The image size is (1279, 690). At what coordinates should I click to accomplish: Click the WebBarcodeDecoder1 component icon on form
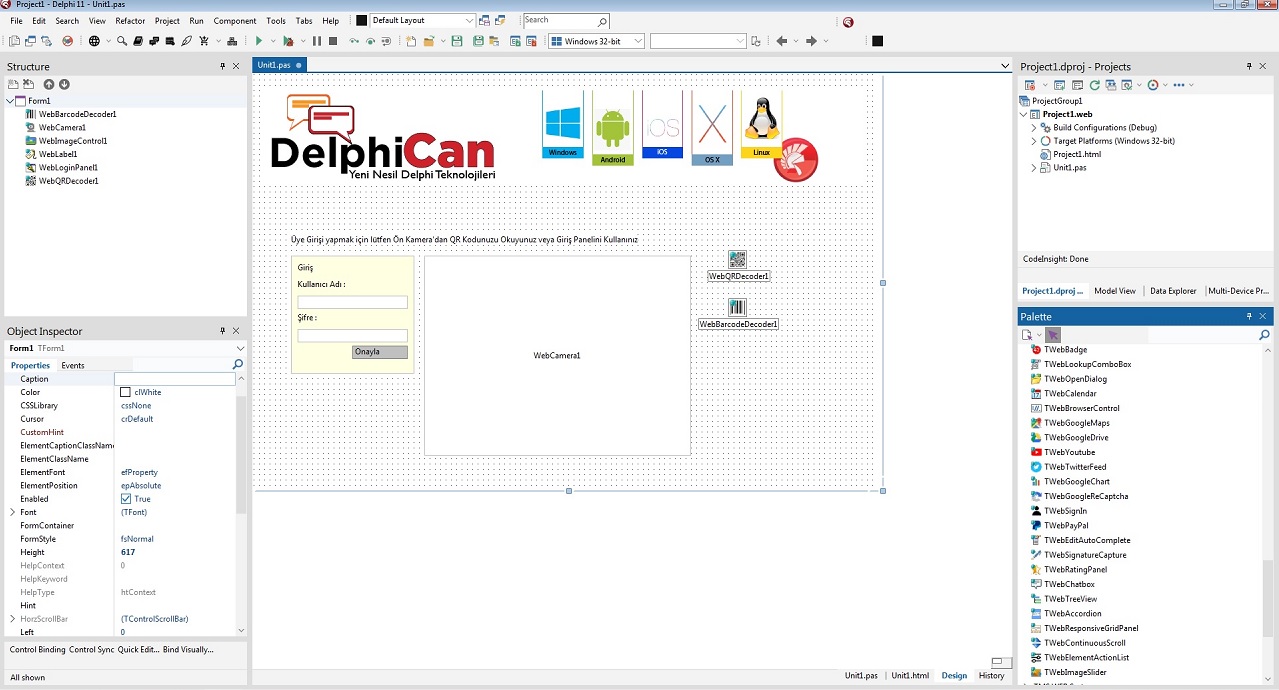click(737, 307)
